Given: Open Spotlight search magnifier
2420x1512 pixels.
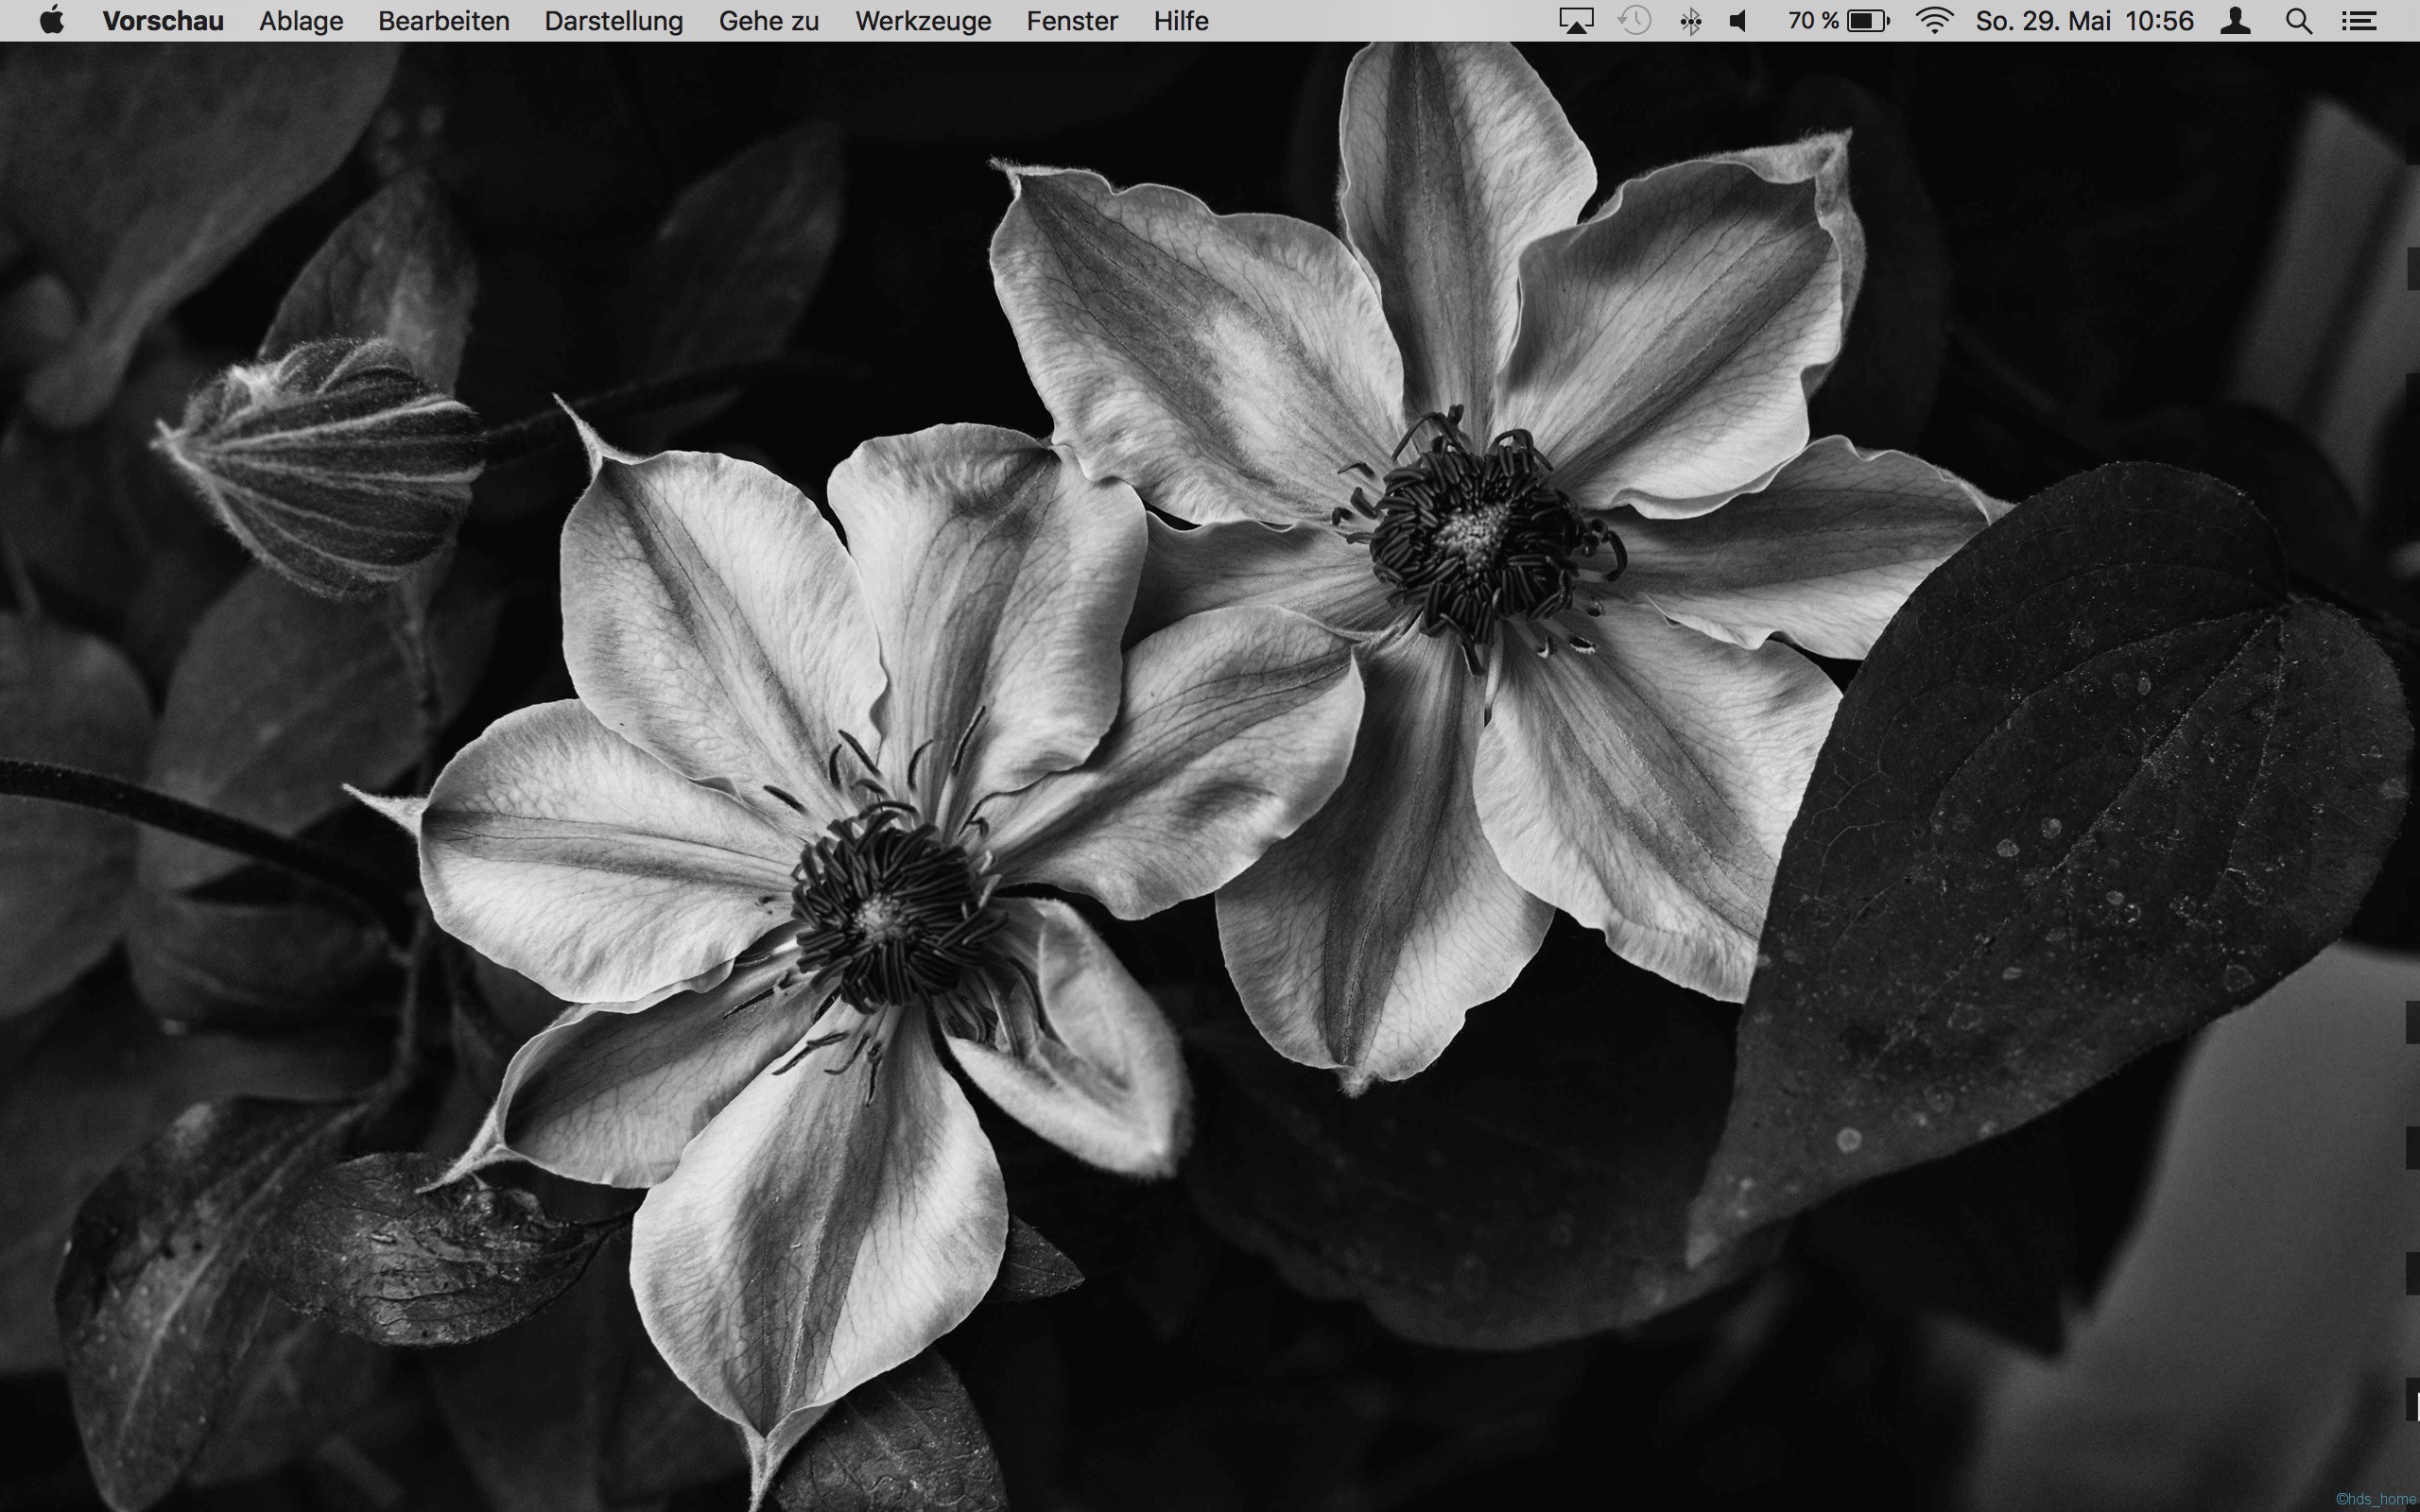Looking at the screenshot, I should pos(2299,21).
